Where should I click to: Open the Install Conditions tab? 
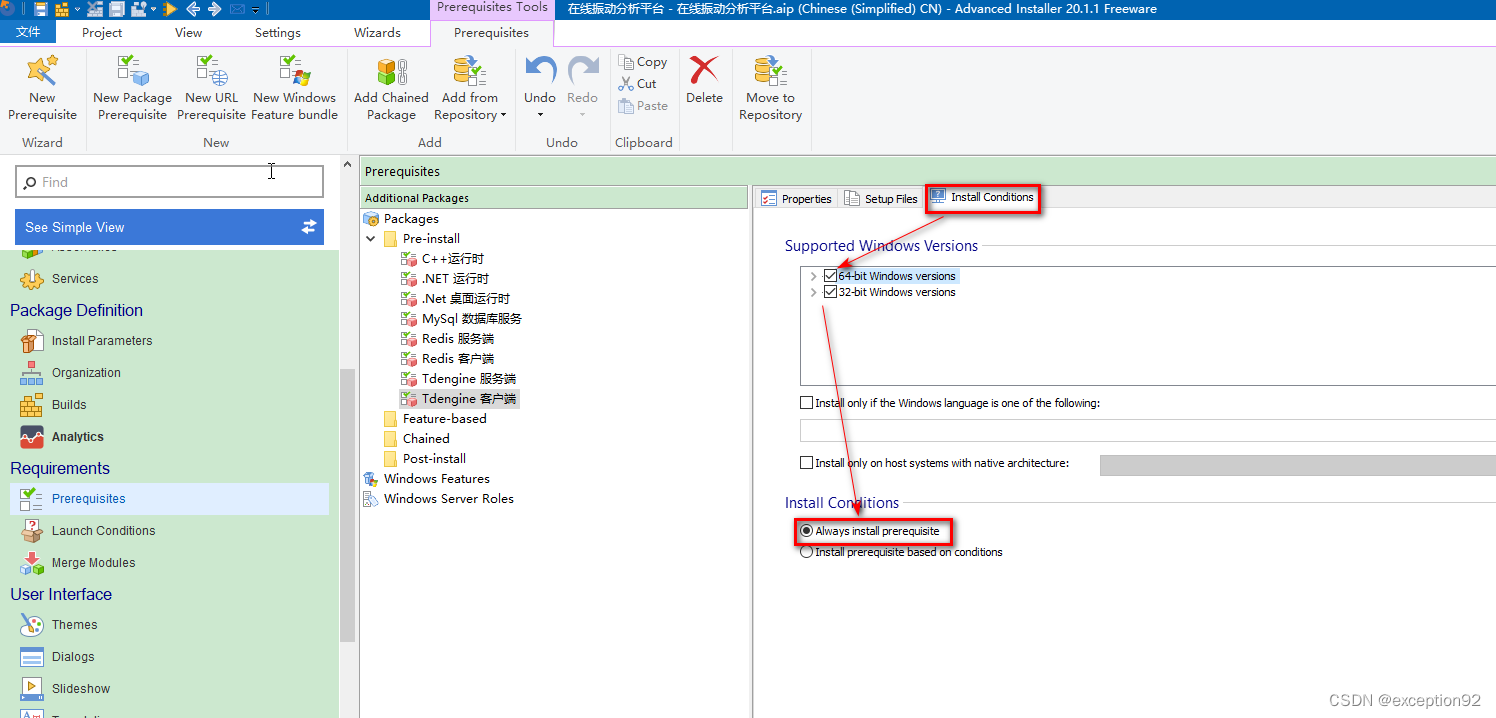click(982, 197)
